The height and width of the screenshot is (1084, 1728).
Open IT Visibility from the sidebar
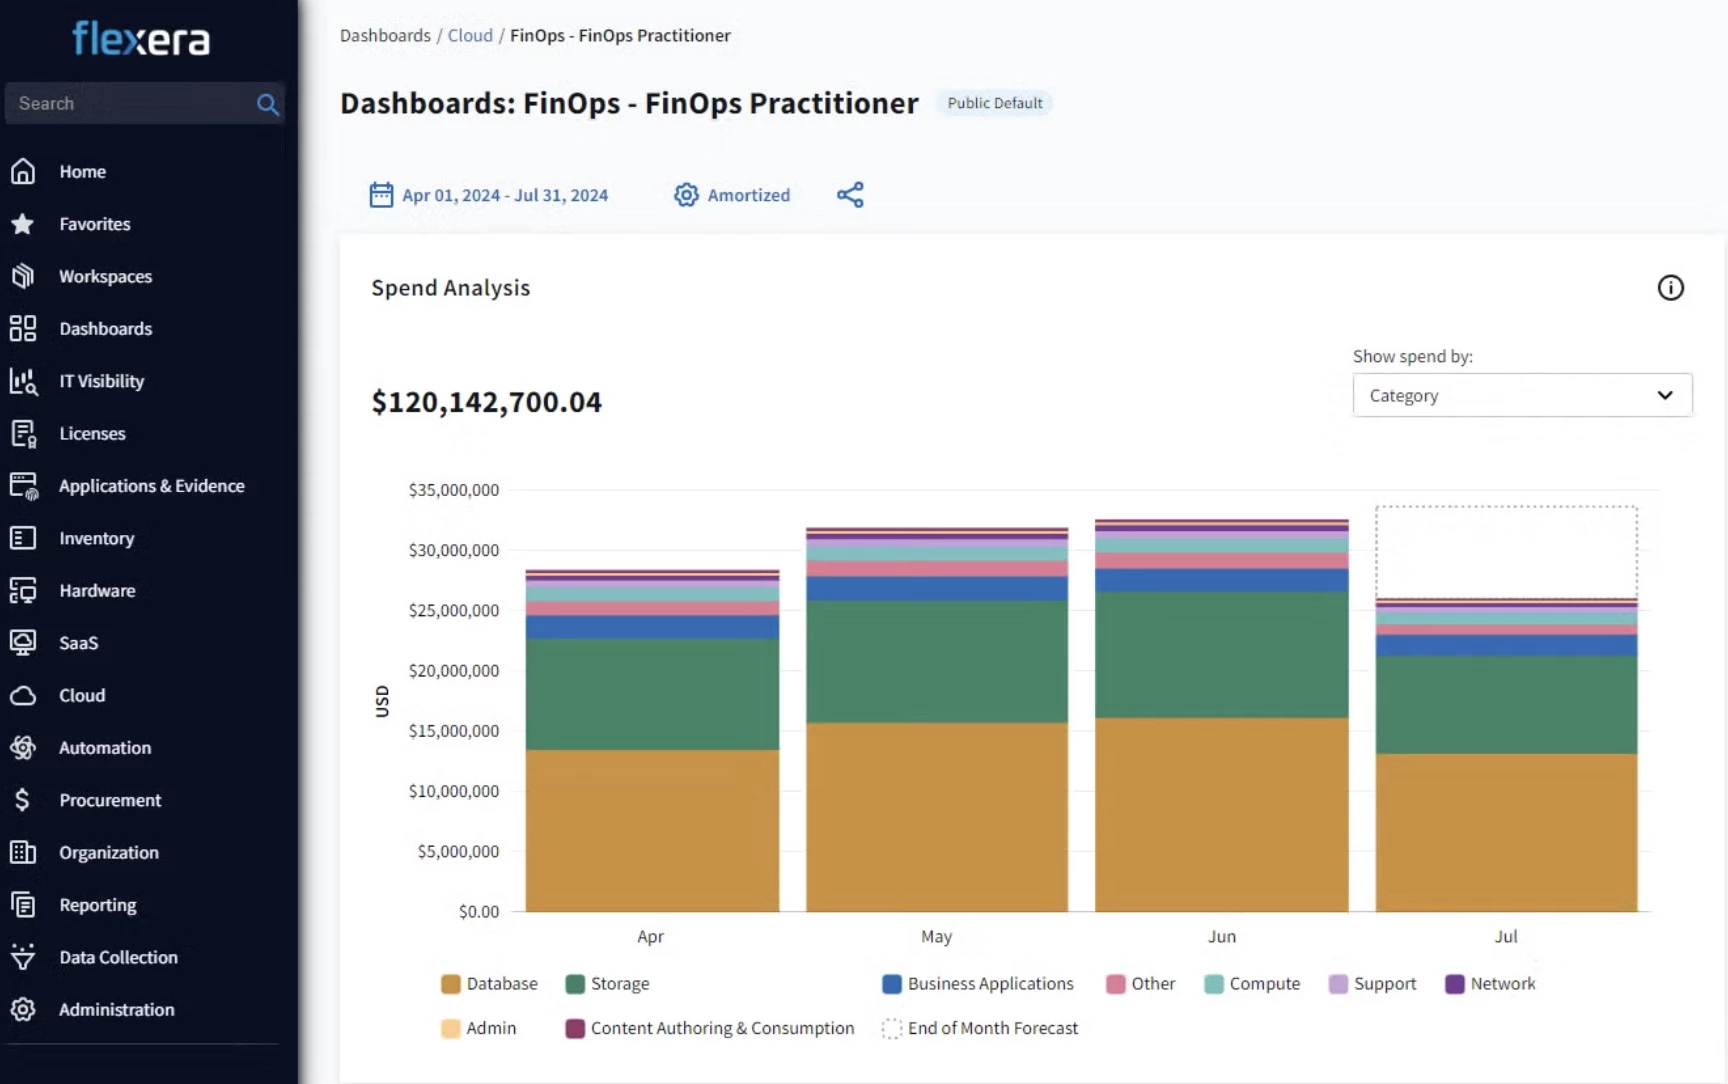(x=101, y=381)
